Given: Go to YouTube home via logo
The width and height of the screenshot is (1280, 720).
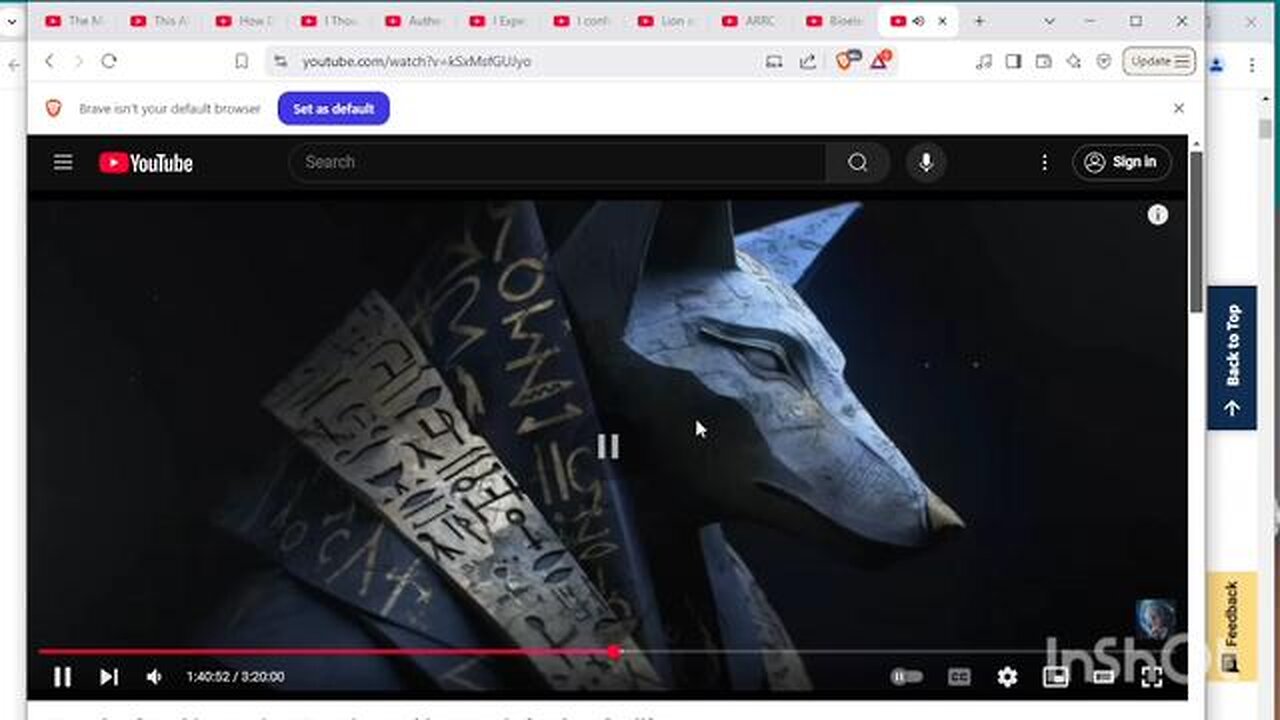Looking at the screenshot, I should coord(146,163).
